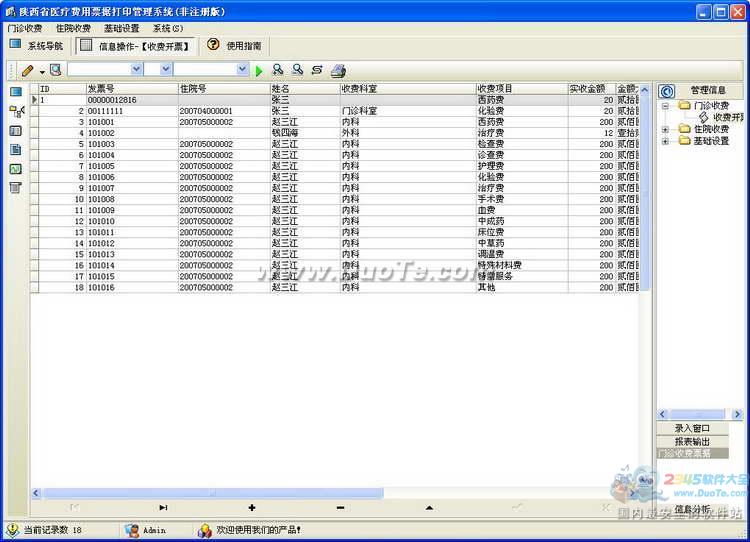Image resolution: width=750 pixels, height=542 pixels.
Task: Open the narrow middle operator dropdown
Action: 166,70
